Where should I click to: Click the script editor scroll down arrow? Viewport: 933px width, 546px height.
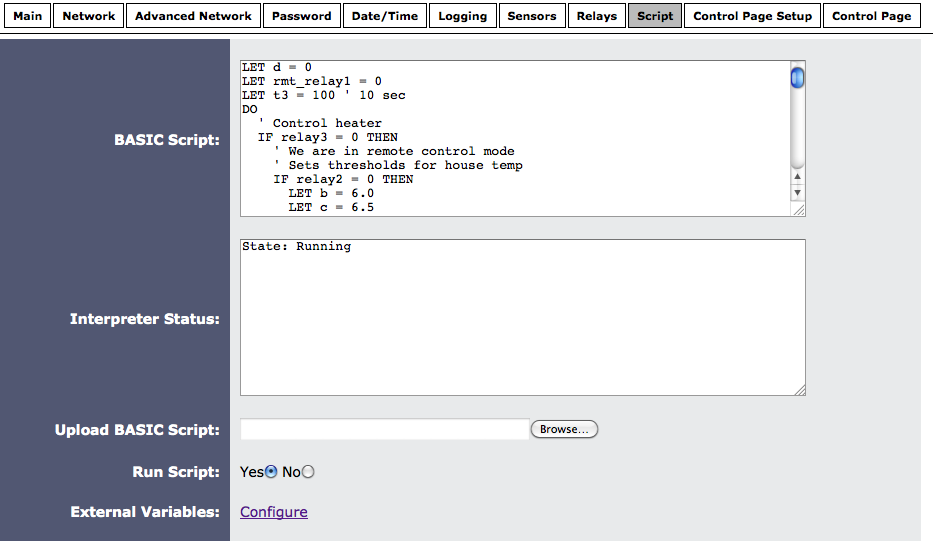click(797, 193)
